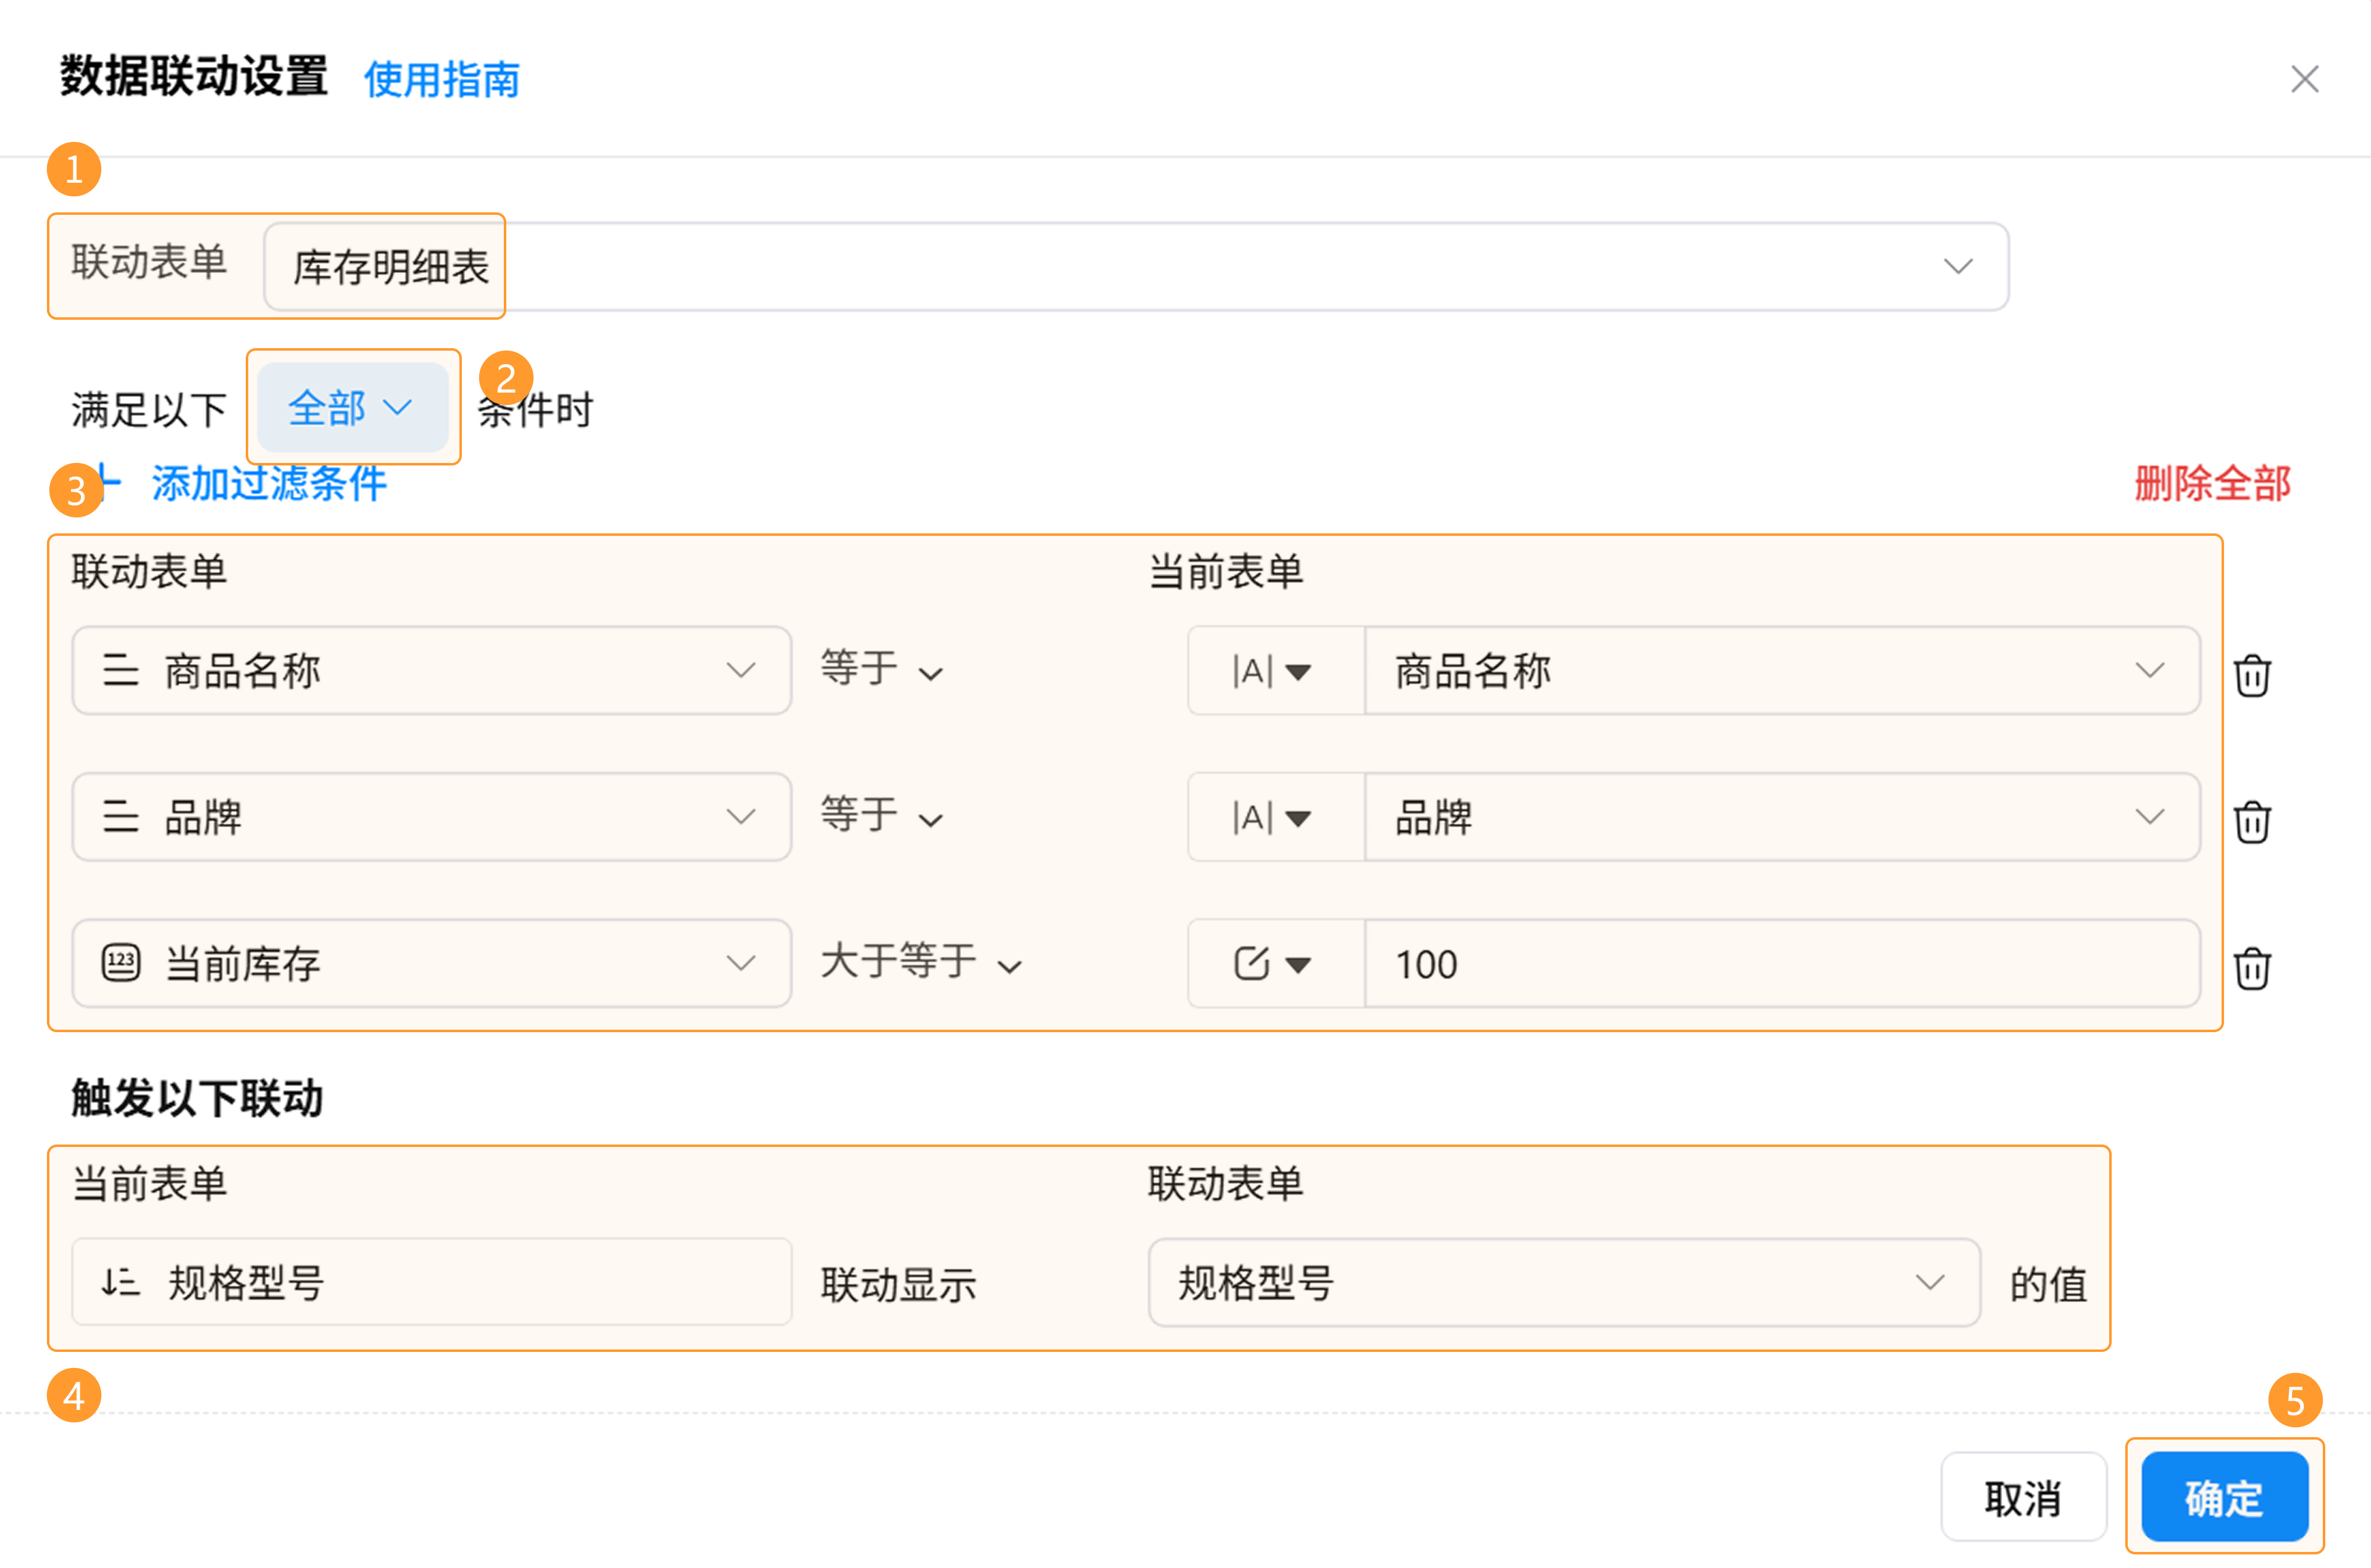Click 删除全部 to remove all conditions
Image resolution: width=2371 pixels, height=1568 pixels.
pyautogui.click(x=2212, y=483)
